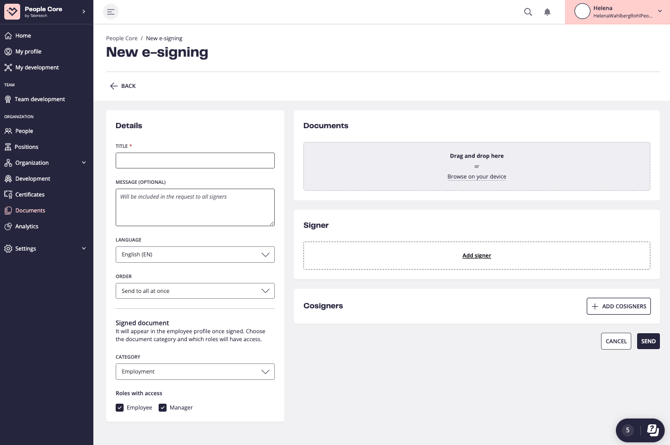The width and height of the screenshot is (670, 445).
Task: Toggle the sidebar hamburger menu icon
Action: tap(111, 12)
